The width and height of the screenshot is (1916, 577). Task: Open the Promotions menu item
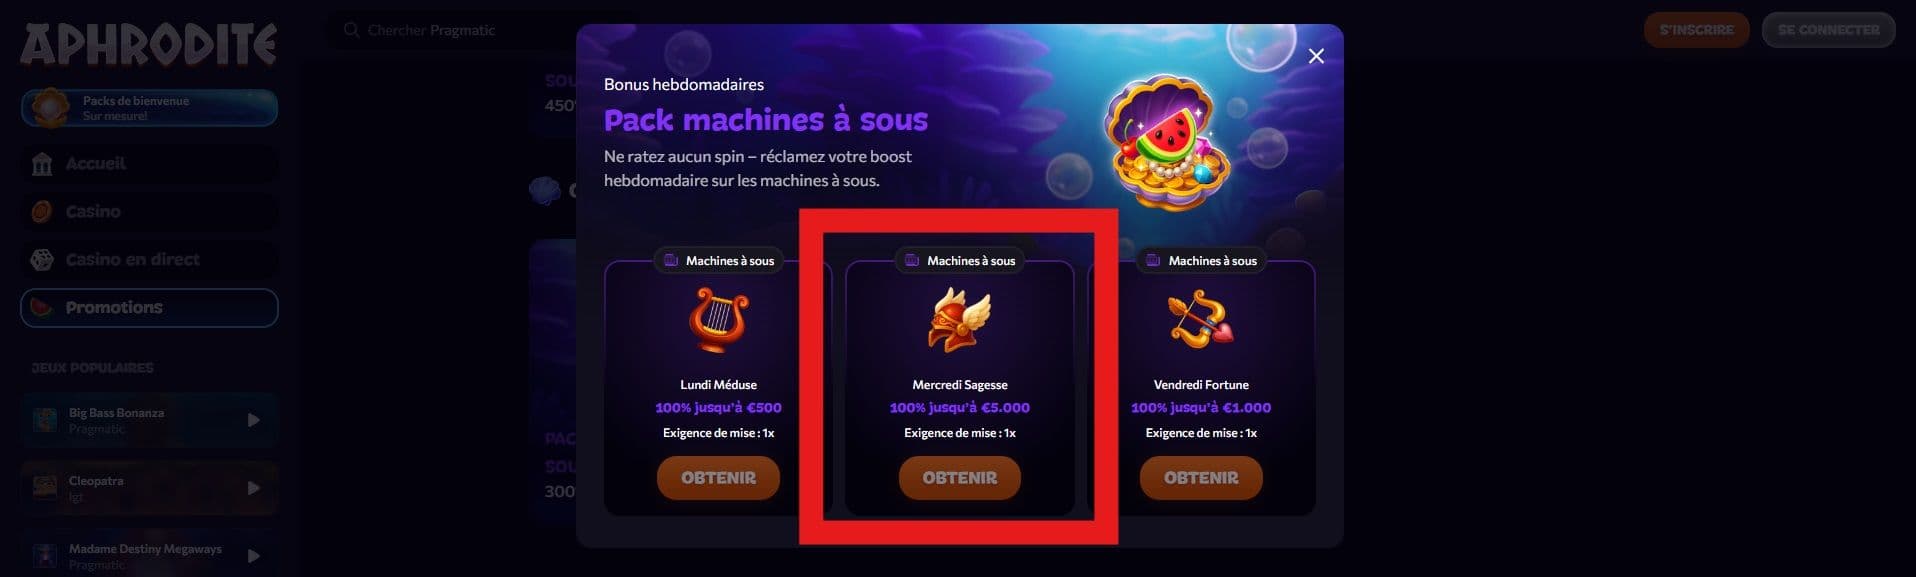[x=149, y=308]
